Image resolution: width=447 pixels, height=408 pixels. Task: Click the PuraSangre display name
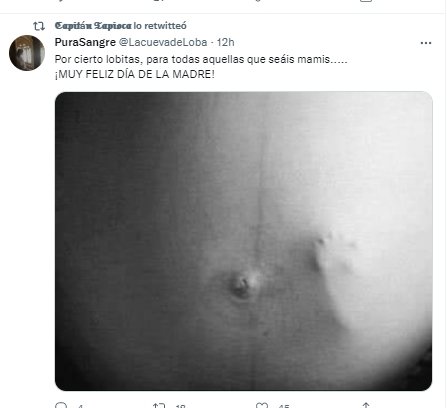click(85, 42)
